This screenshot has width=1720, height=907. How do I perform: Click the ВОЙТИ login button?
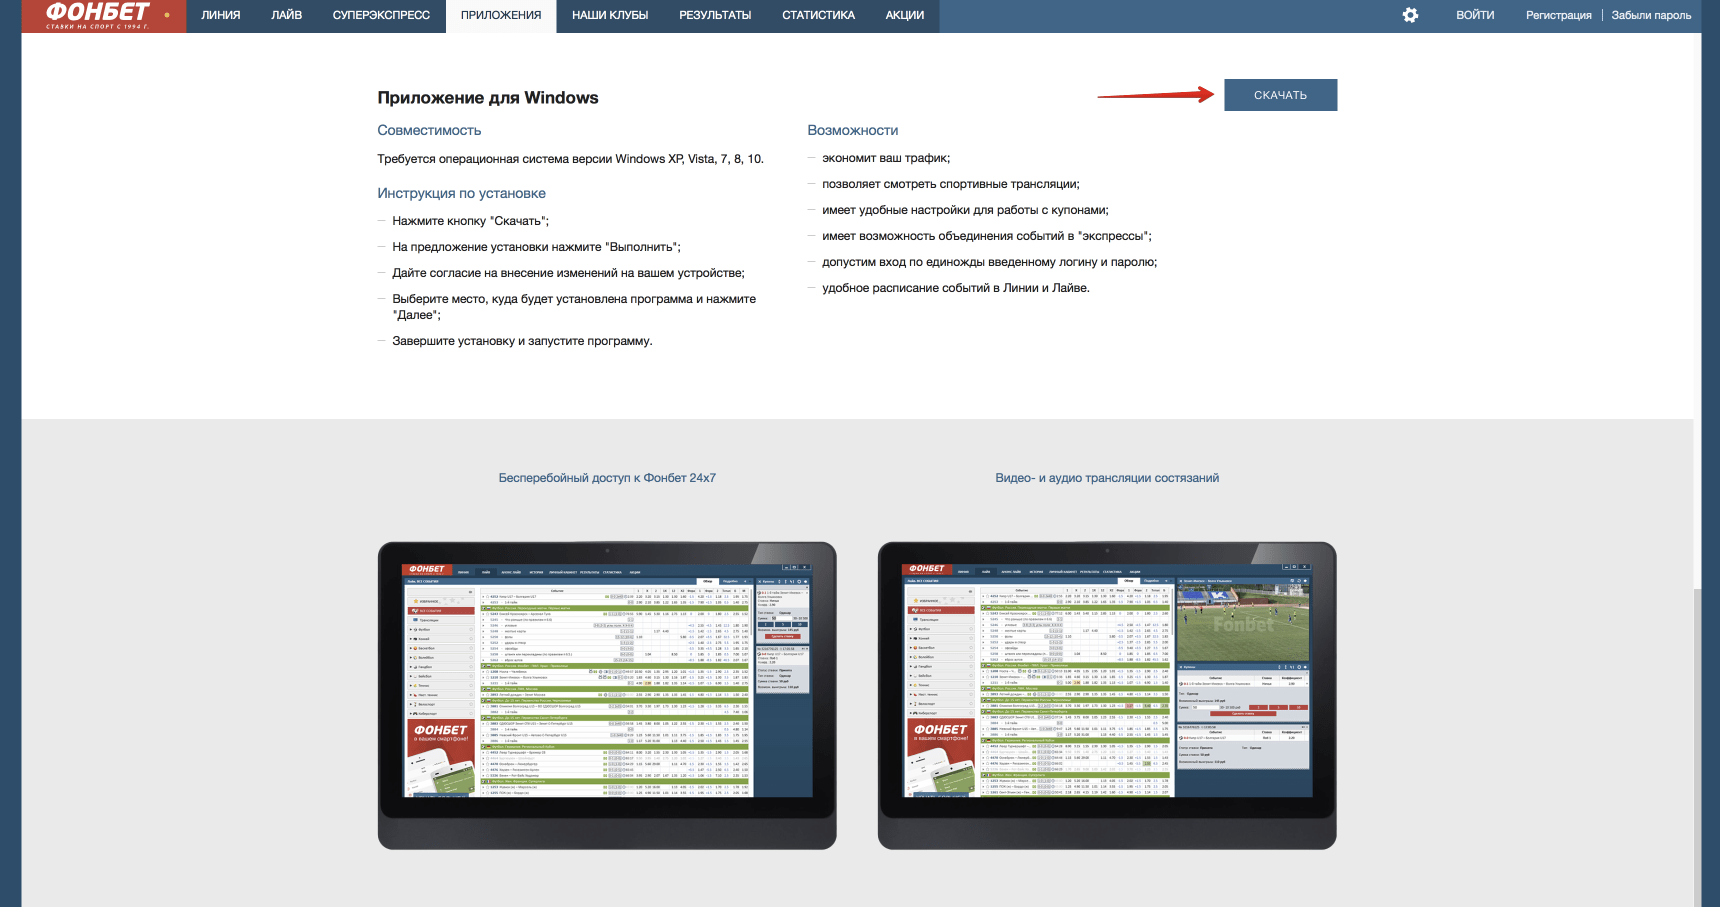point(1475,15)
